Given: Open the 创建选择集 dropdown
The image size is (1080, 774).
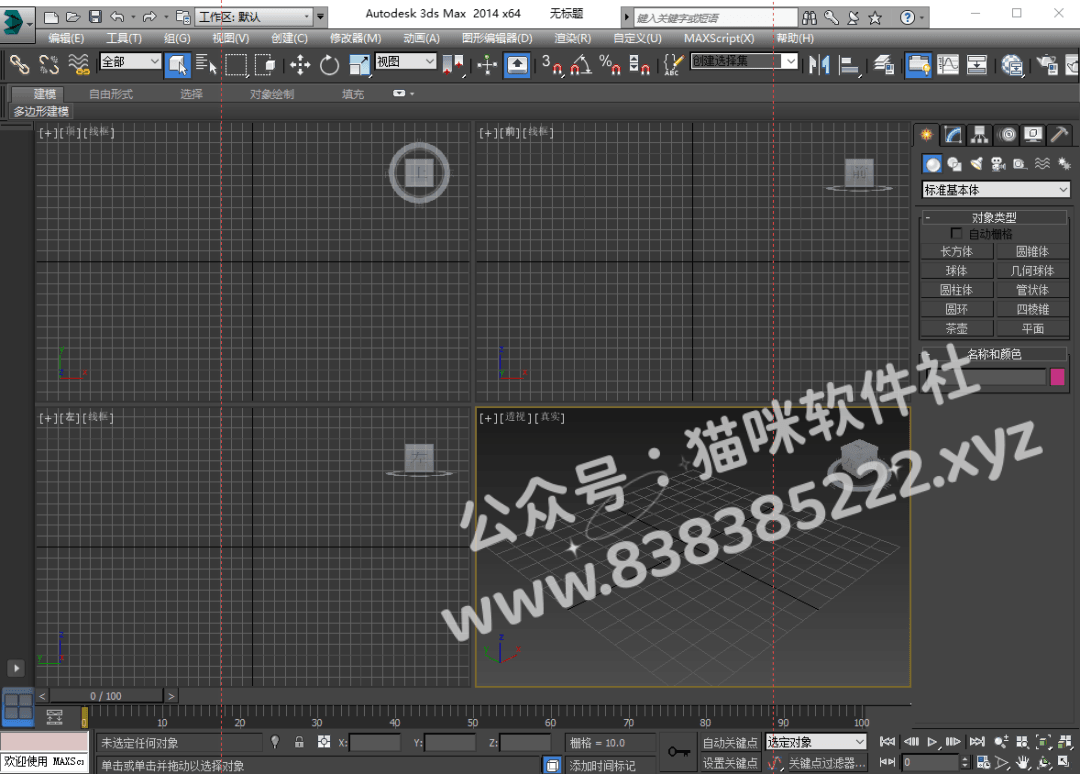Looking at the screenshot, I should (744, 61).
